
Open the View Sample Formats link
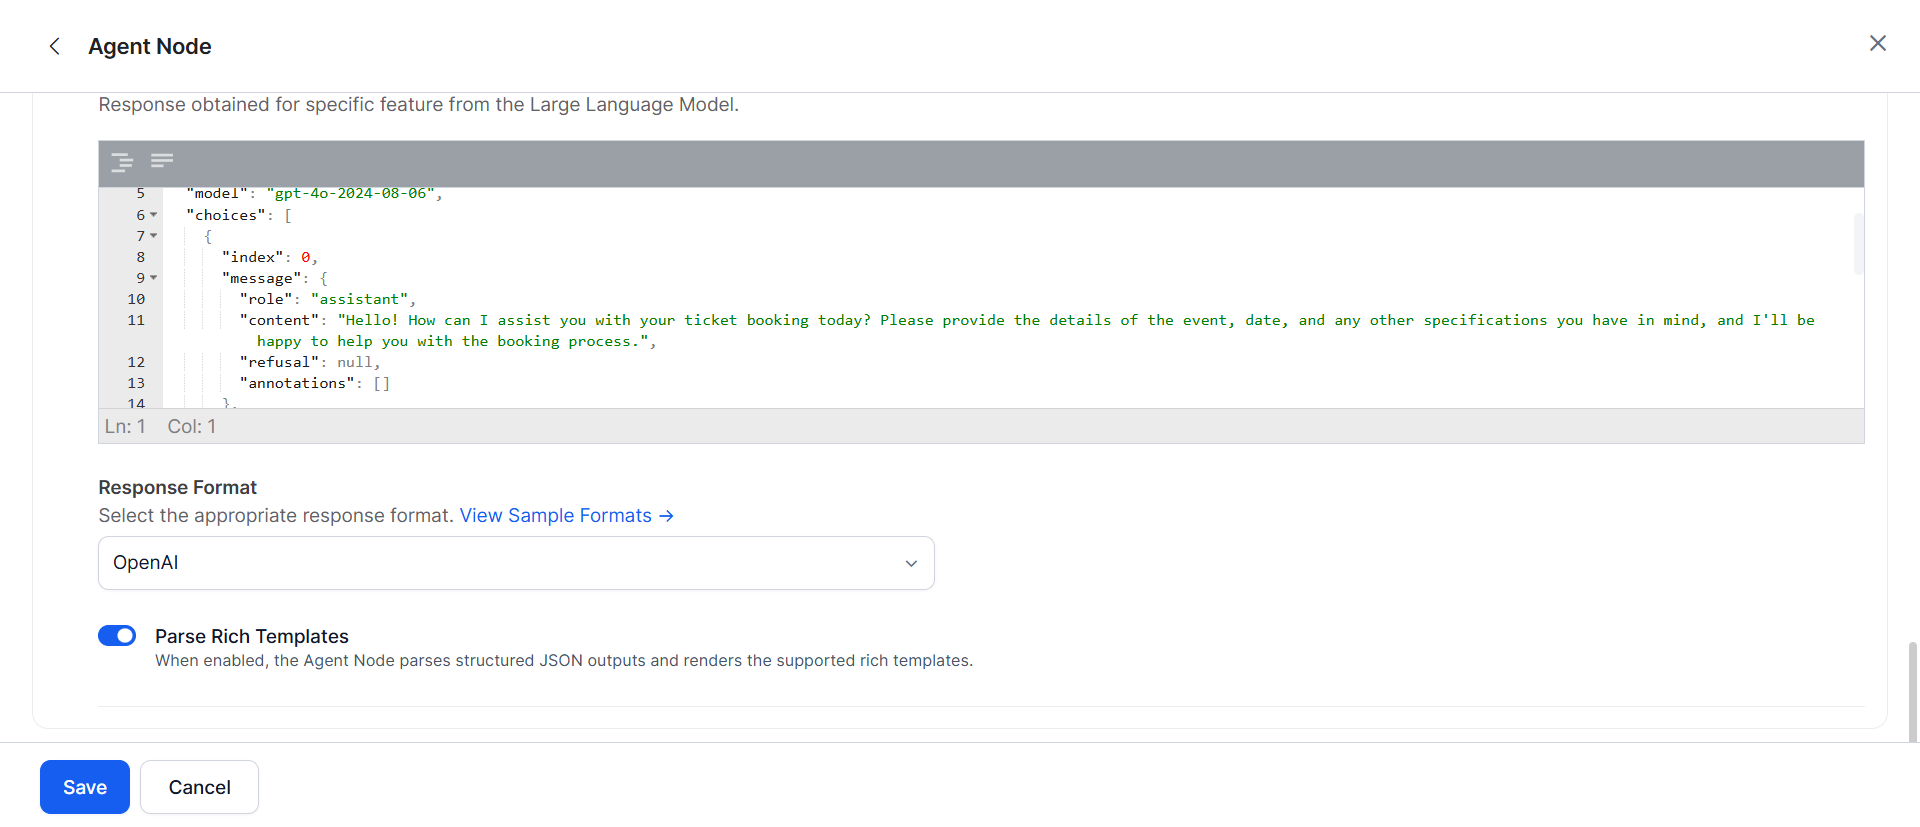point(555,516)
